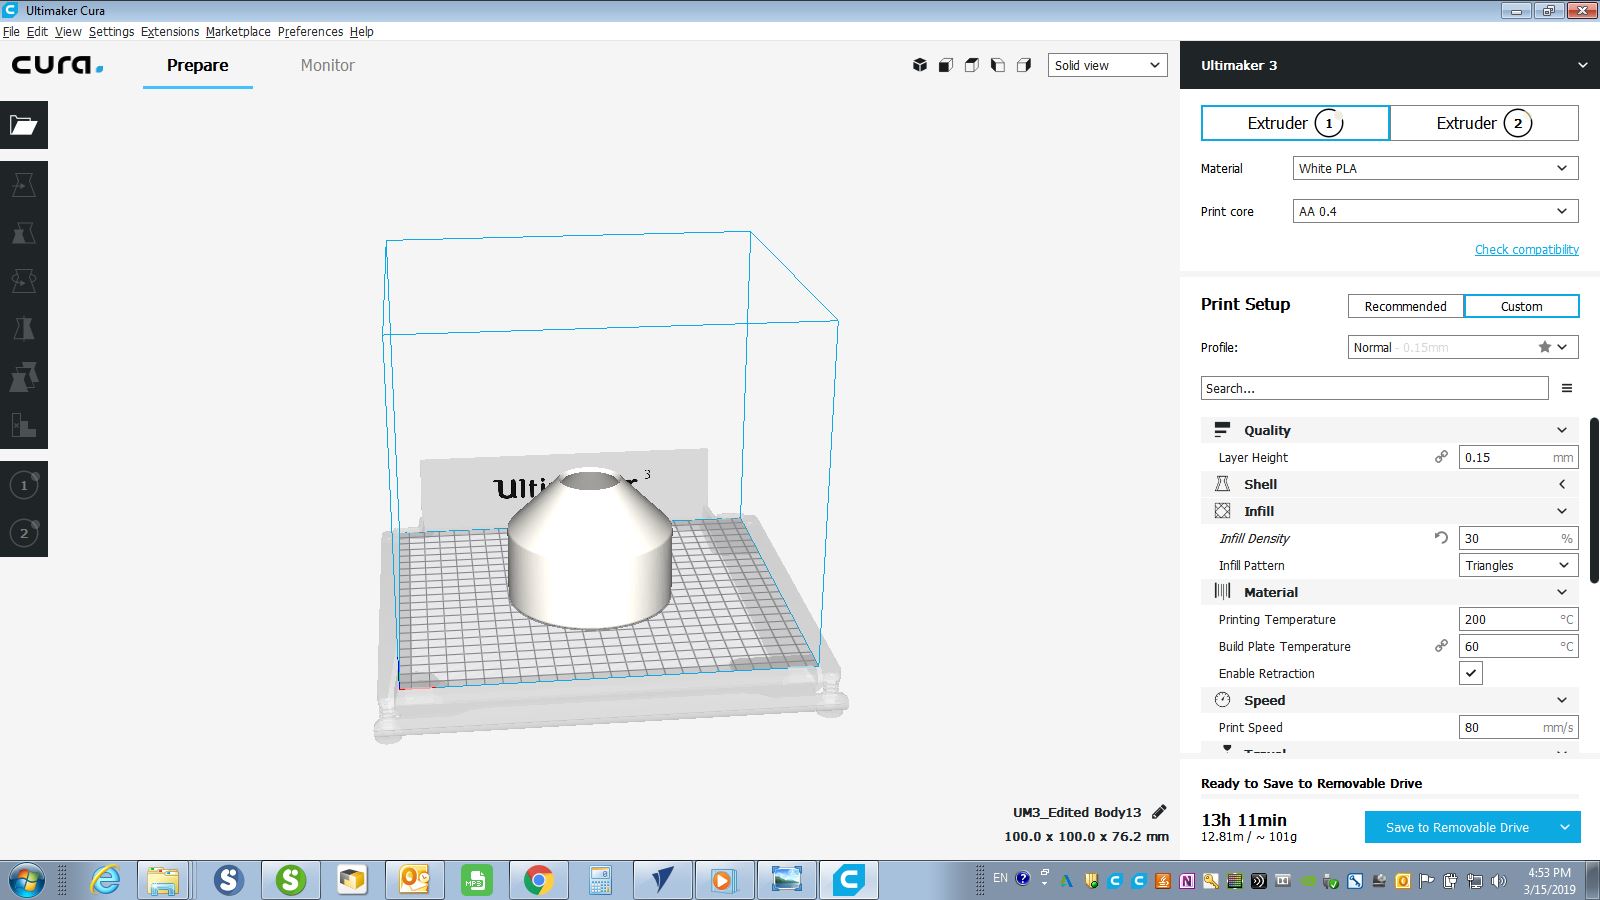Open Internet Explorer from the taskbar
1600x900 pixels.
point(105,880)
